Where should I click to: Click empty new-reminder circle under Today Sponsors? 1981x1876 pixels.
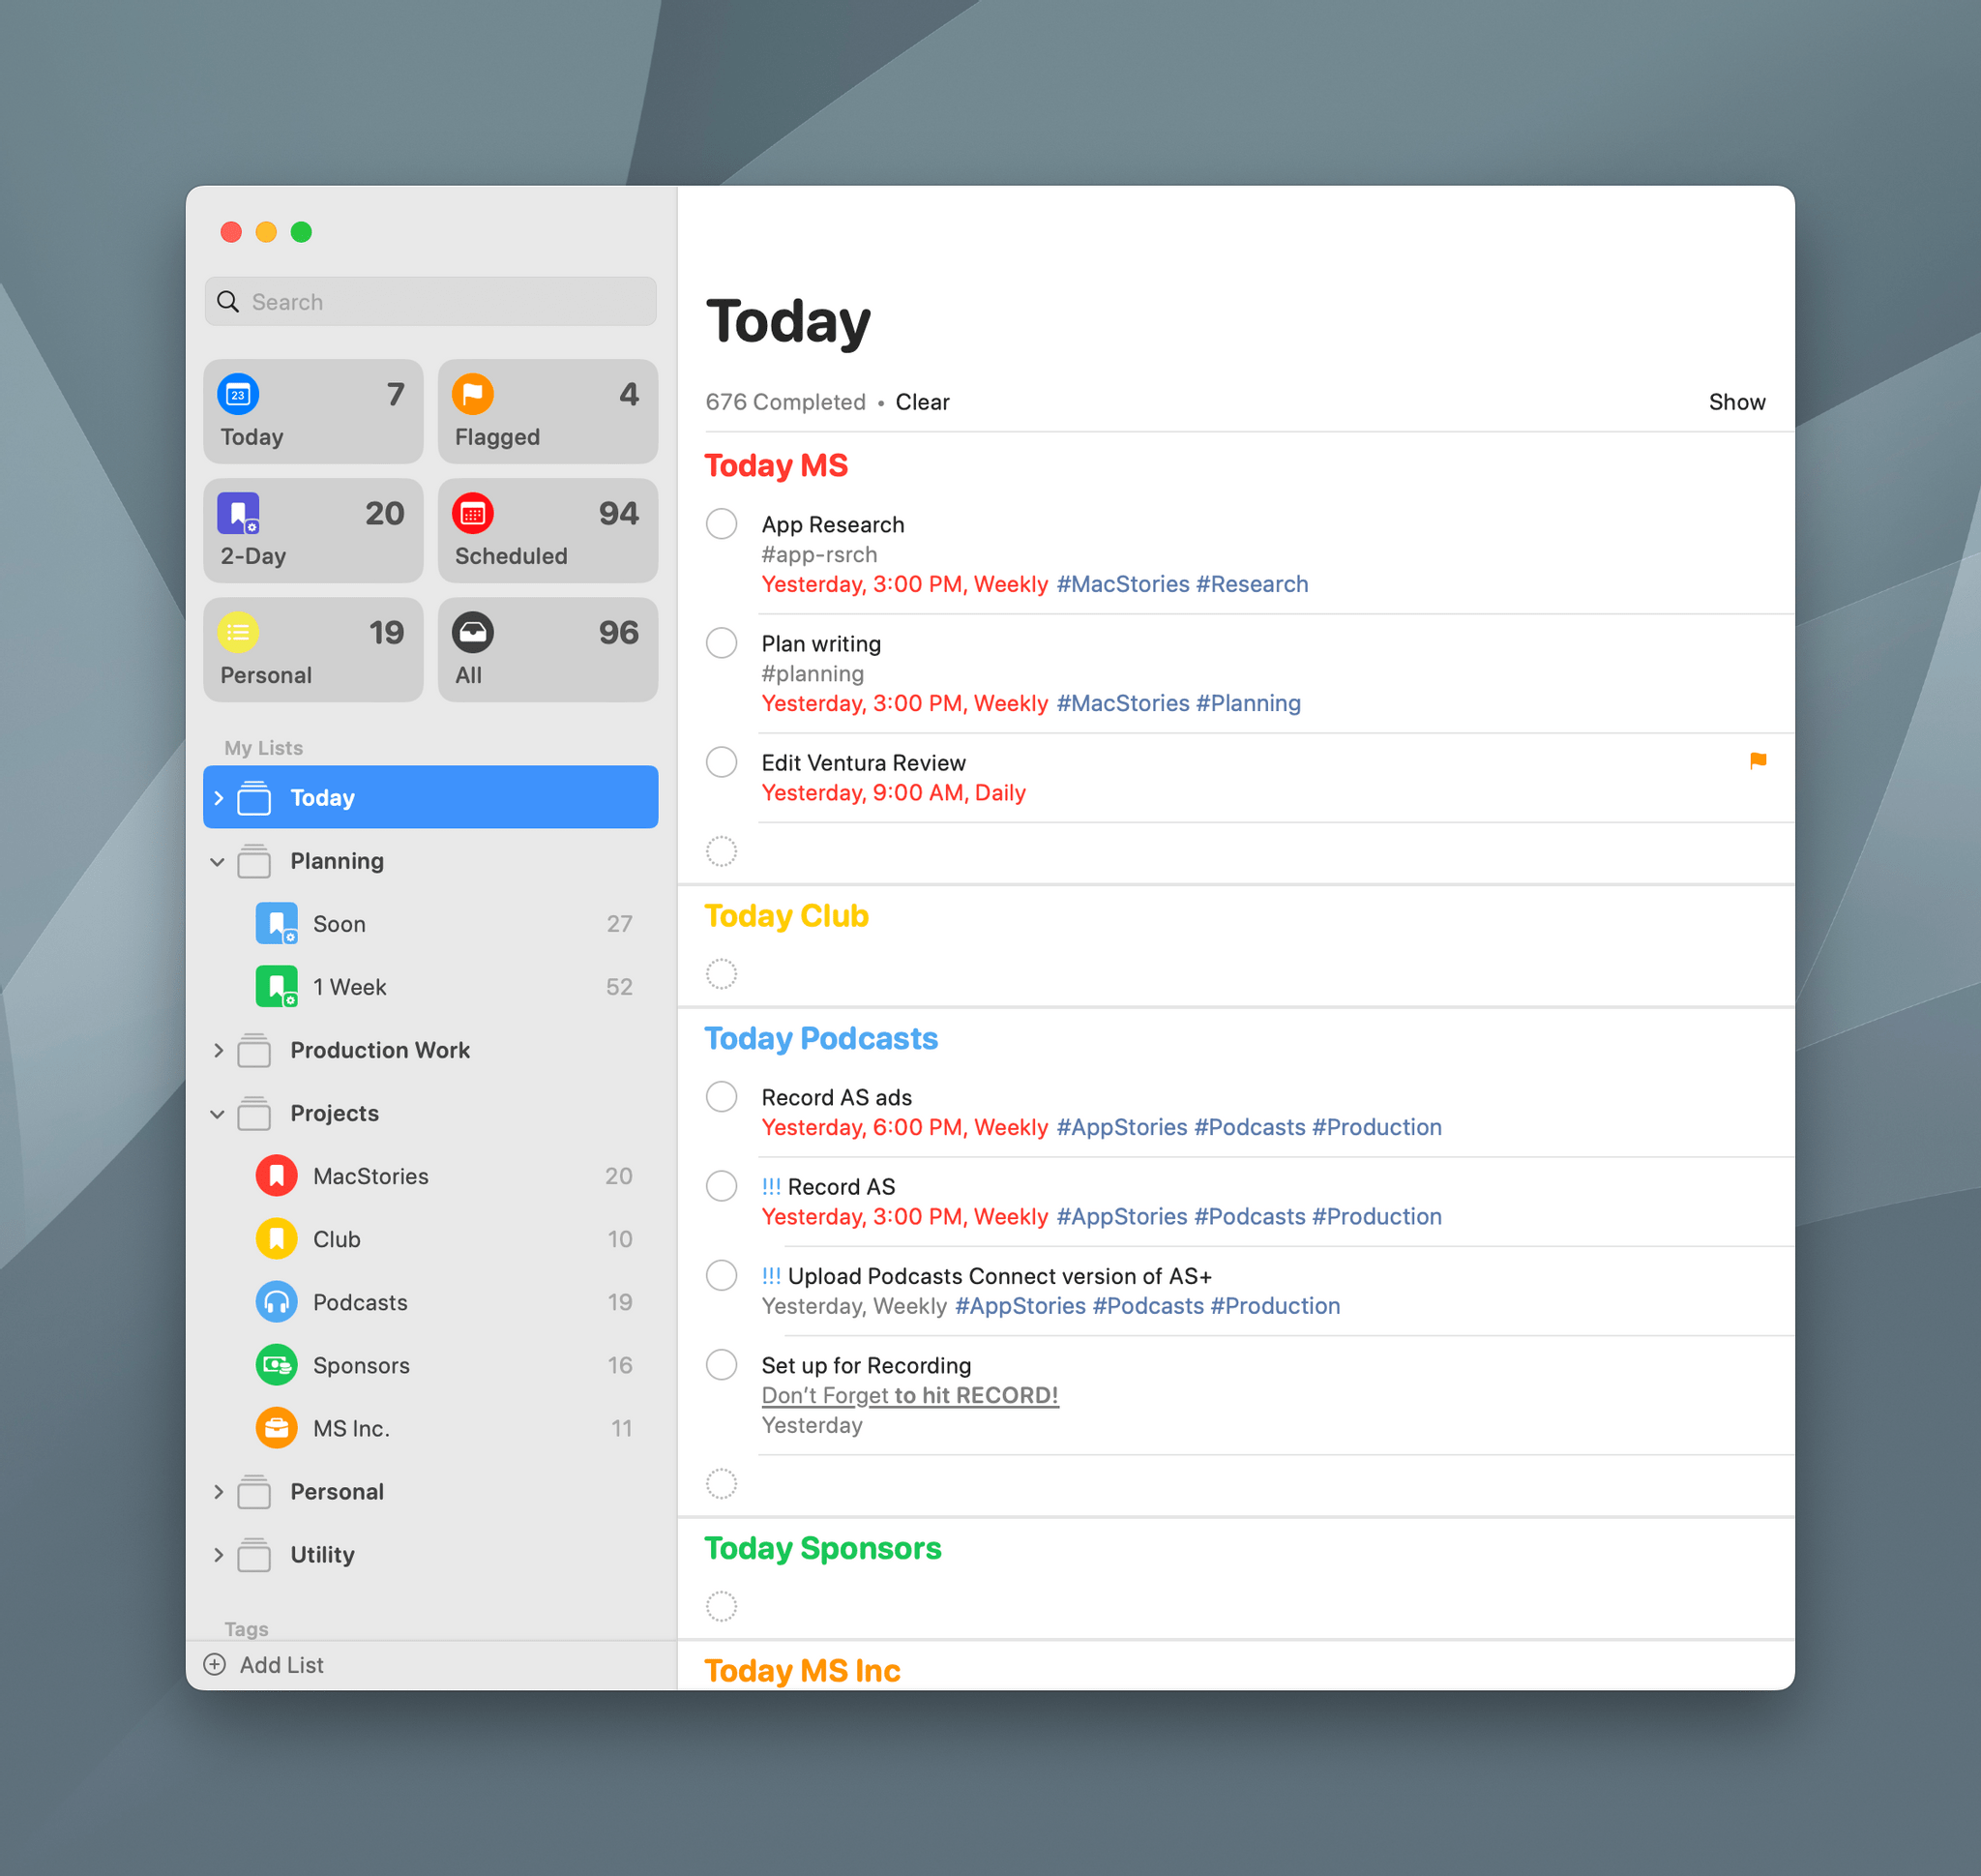[x=721, y=1606]
